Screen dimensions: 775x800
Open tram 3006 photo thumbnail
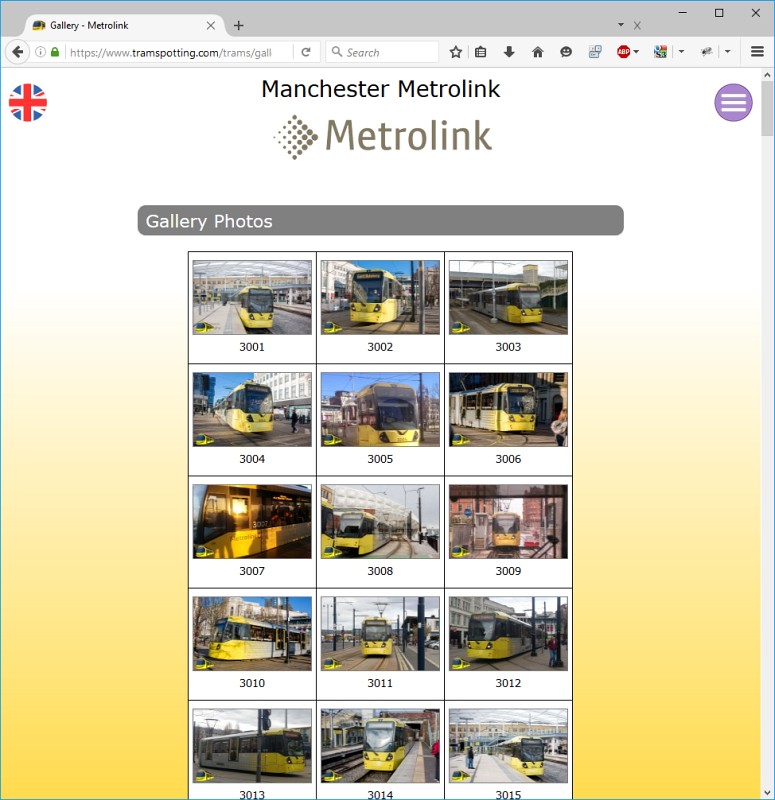(x=508, y=409)
